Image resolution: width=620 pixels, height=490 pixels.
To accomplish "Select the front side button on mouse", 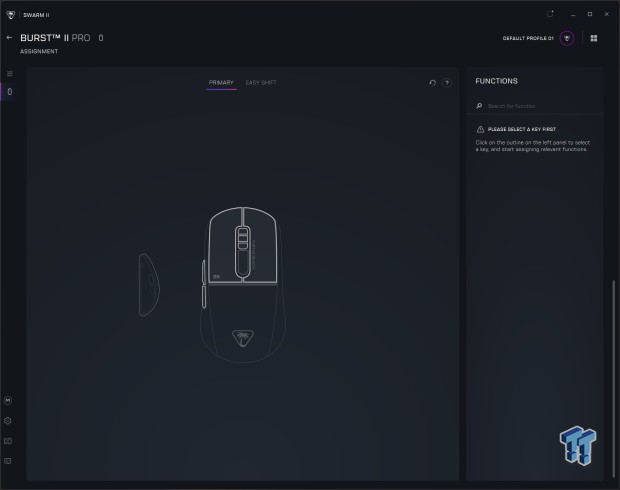I will click(x=205, y=272).
